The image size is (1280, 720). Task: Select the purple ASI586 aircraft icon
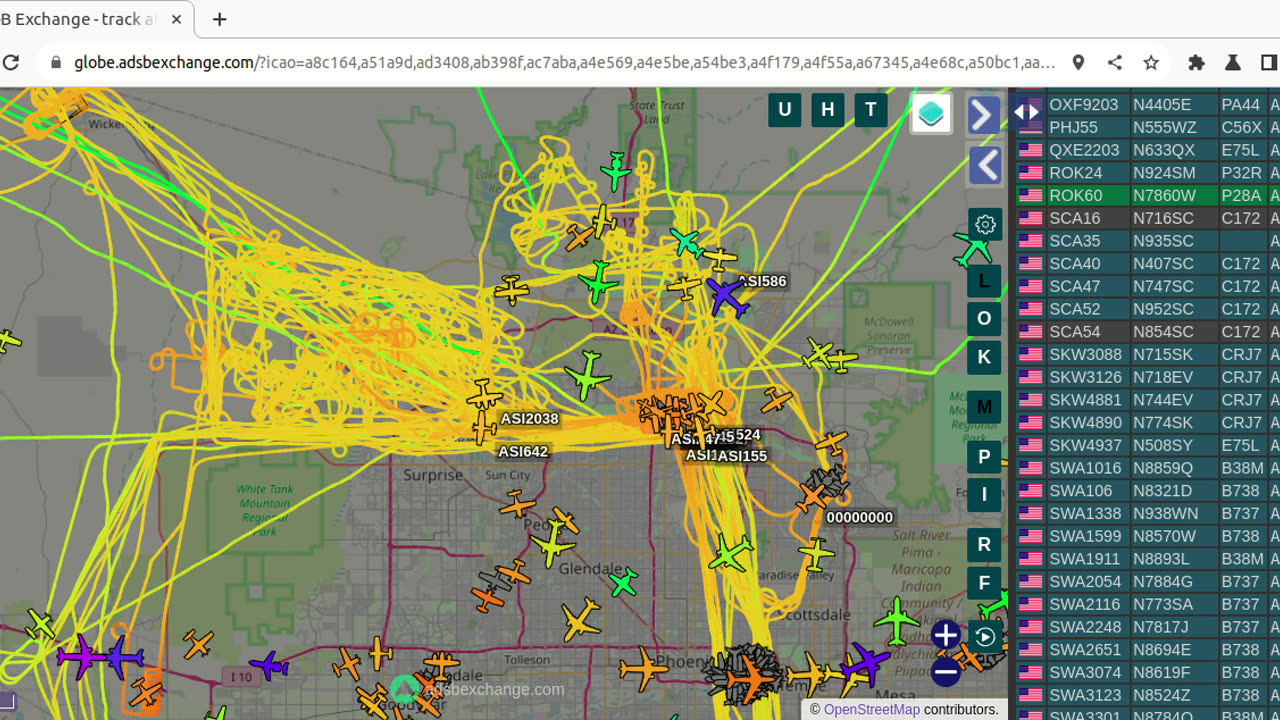click(726, 296)
